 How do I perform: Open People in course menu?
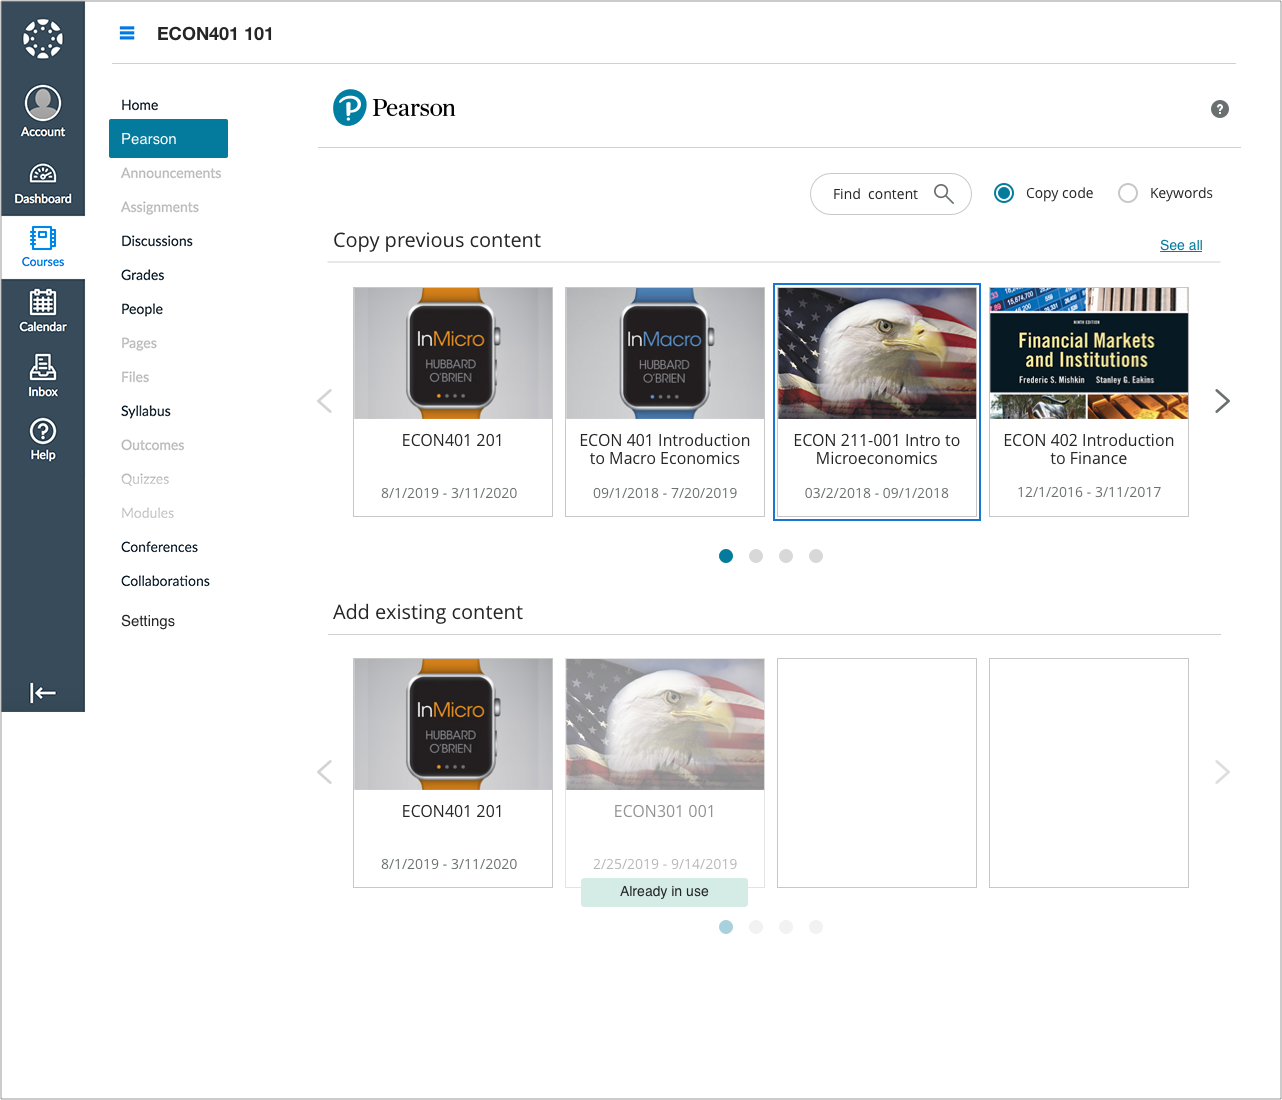[142, 309]
